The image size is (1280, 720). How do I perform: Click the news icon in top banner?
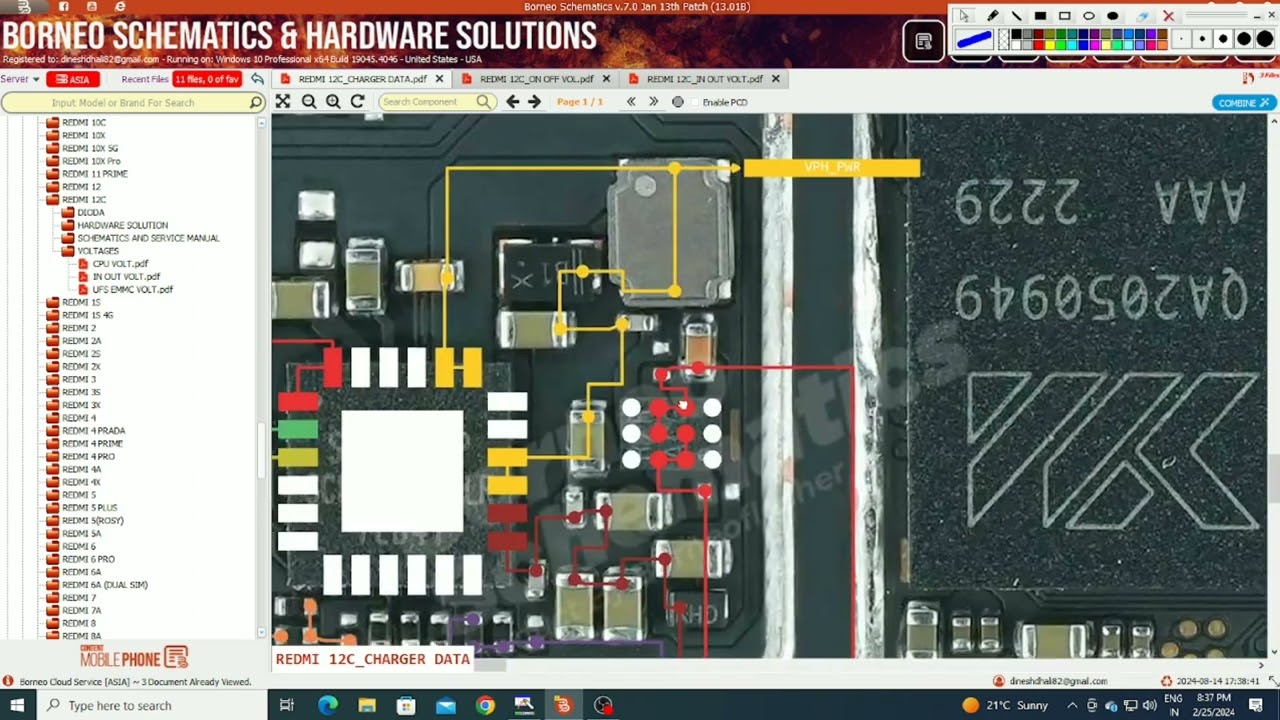pyautogui.click(x=924, y=42)
